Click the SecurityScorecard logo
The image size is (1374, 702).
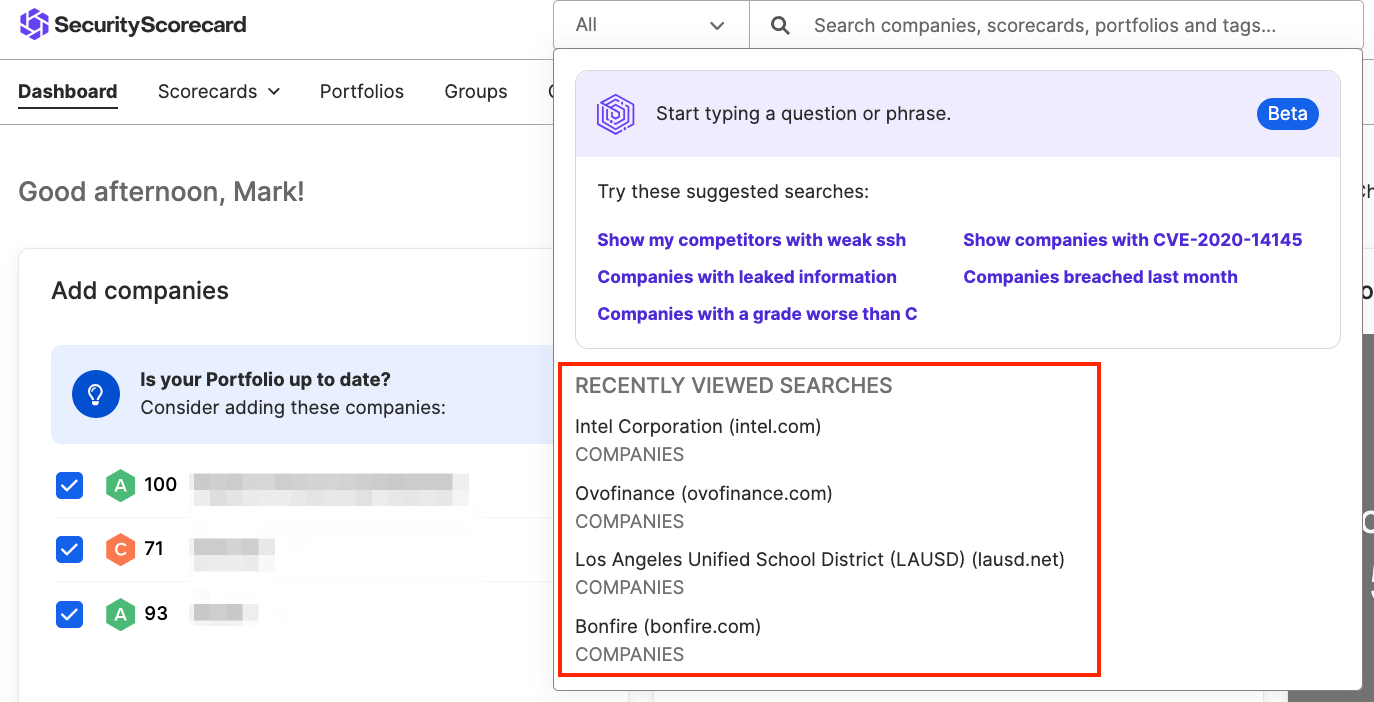tap(133, 24)
